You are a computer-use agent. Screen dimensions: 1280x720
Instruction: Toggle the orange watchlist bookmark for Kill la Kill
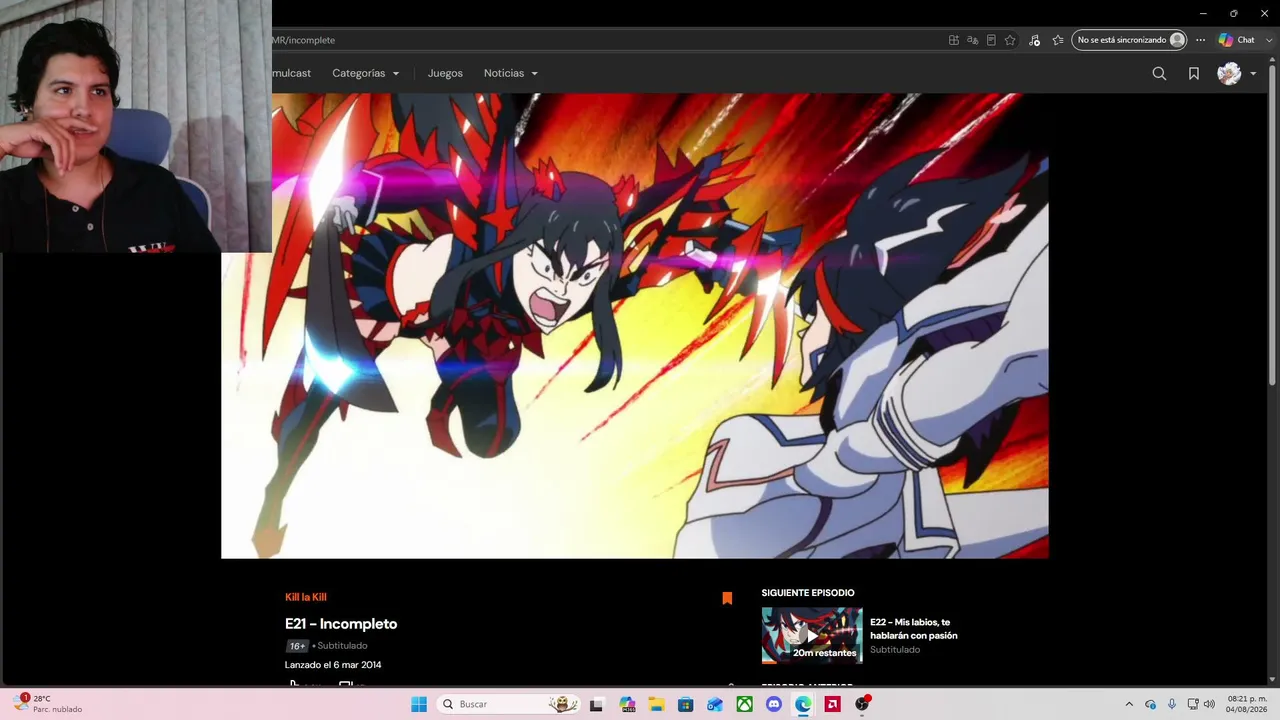[727, 598]
